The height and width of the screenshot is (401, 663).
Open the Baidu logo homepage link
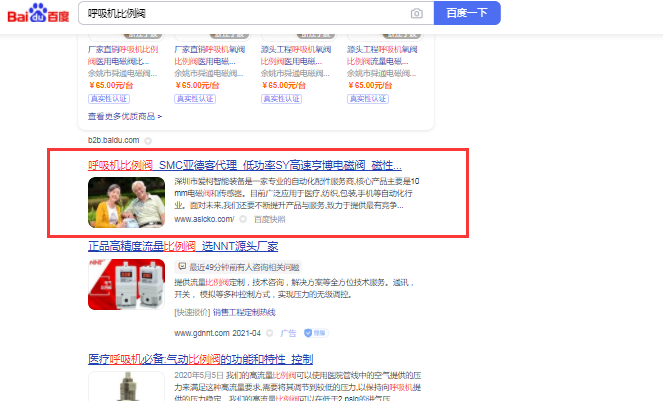point(38,14)
